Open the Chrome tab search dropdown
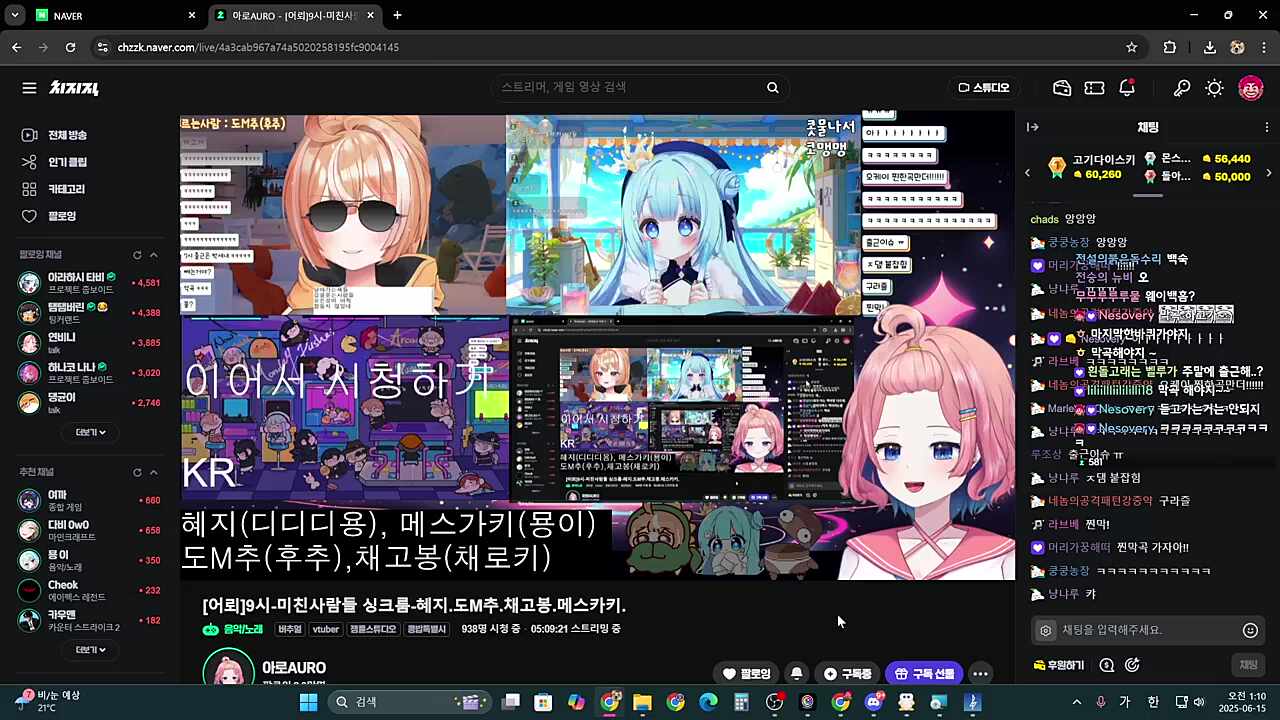Screen dimensions: 1280x720 pyautogui.click(x=17, y=15)
